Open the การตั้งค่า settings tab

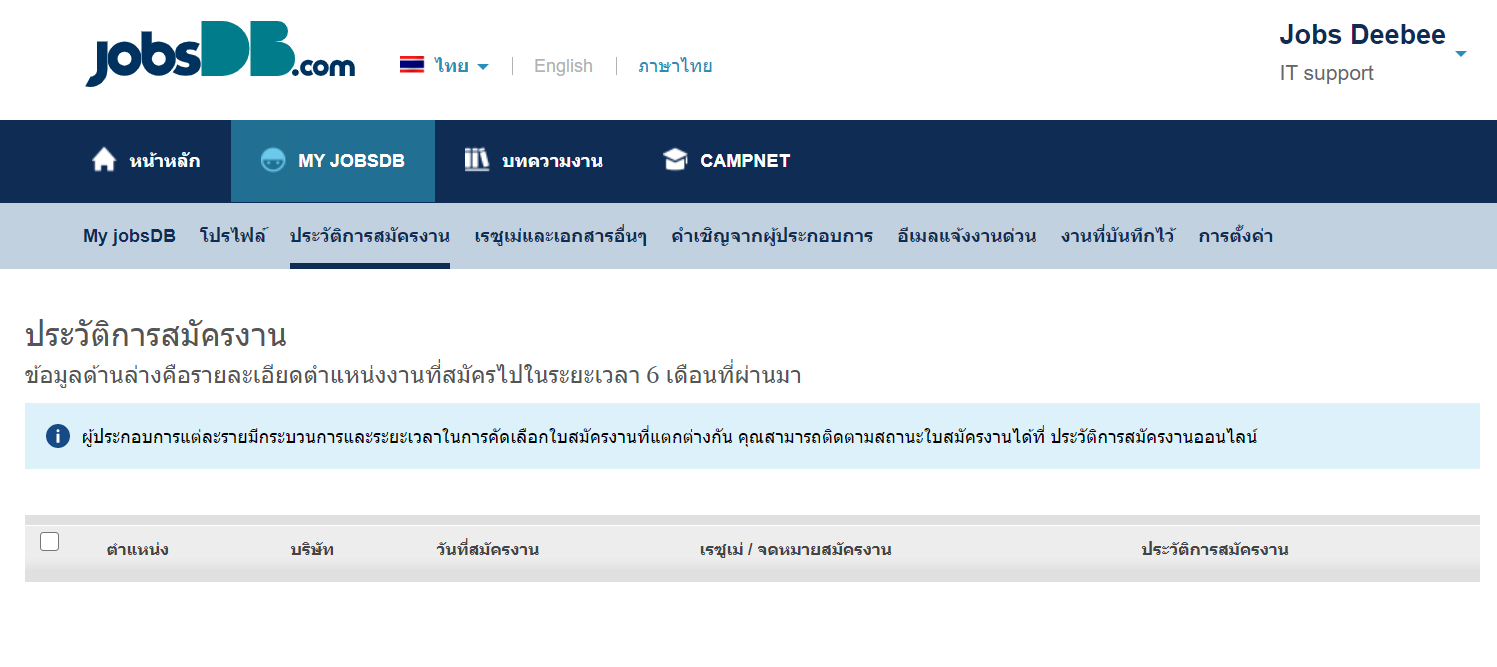click(x=1234, y=235)
